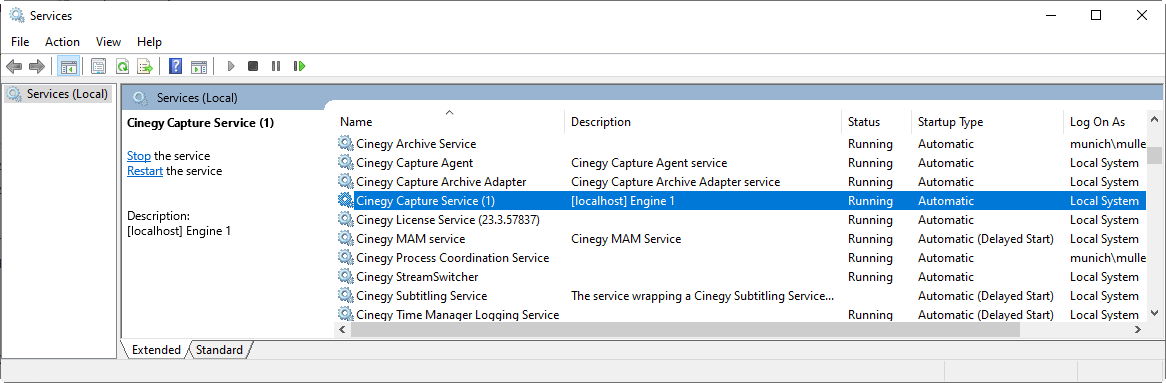The width and height of the screenshot is (1166, 383).
Task: Open the Properties toolbar icon
Action: [x=98, y=66]
